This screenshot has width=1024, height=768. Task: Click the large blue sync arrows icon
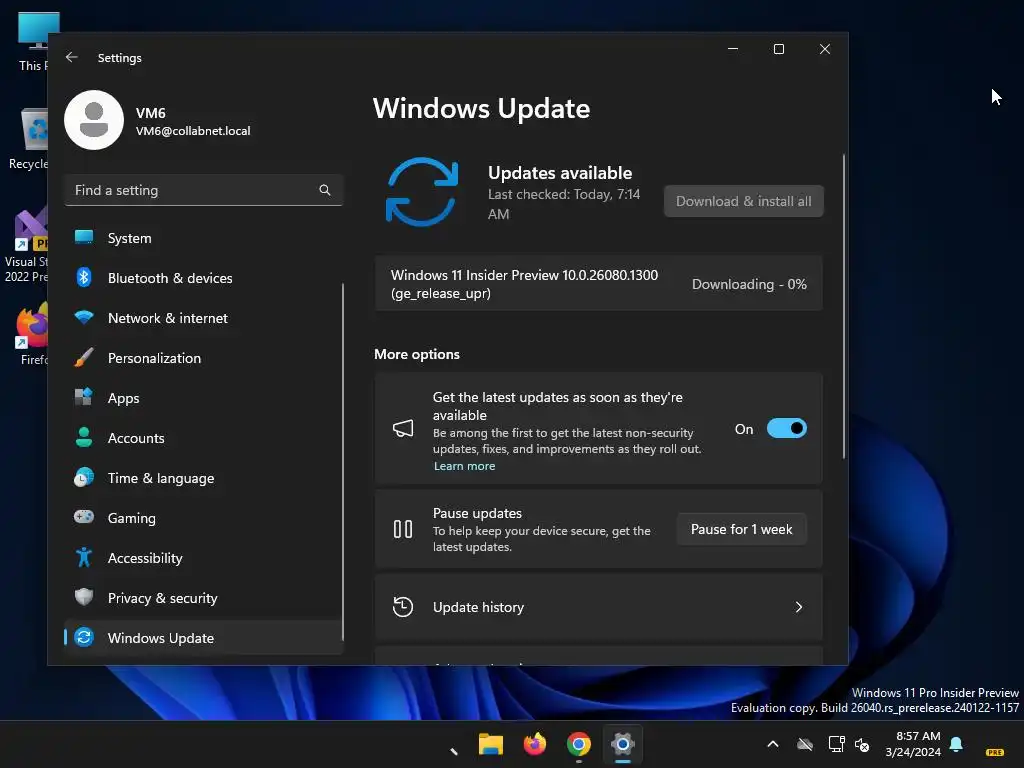coord(422,192)
